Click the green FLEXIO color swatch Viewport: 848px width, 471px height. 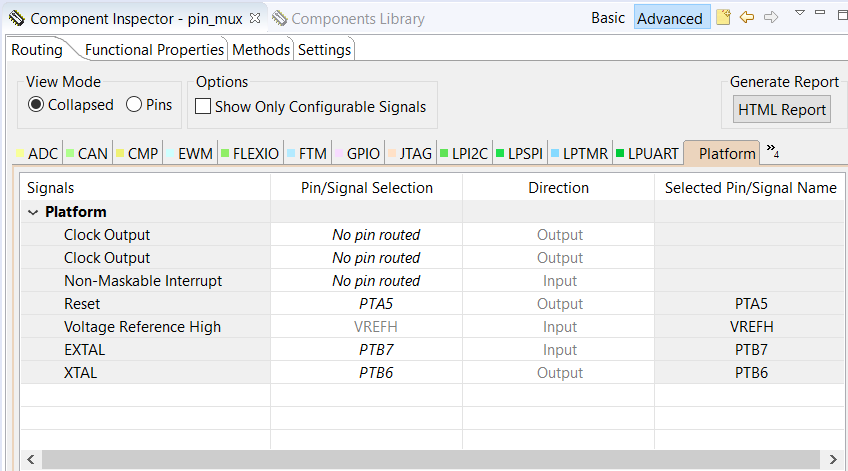(226, 154)
